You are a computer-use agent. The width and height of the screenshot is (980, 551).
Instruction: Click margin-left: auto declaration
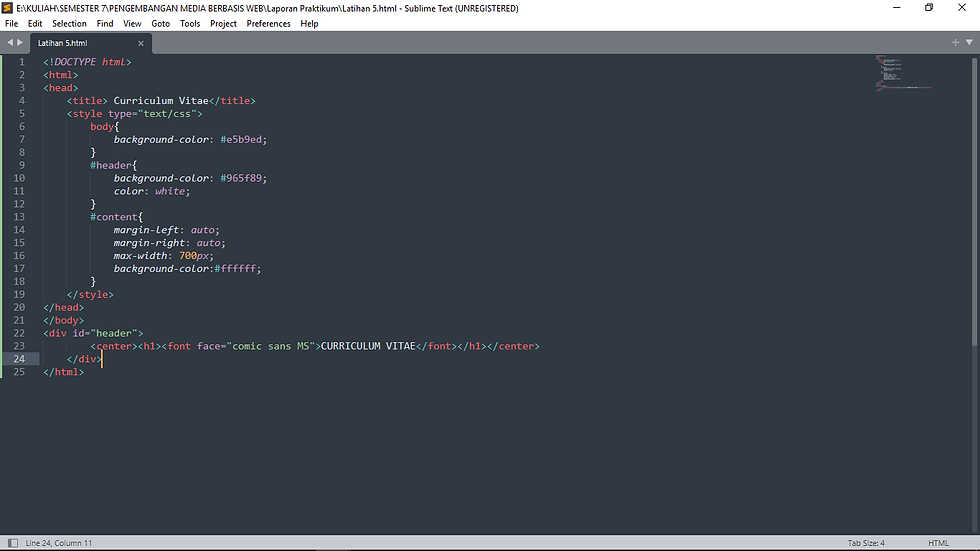[166, 230]
